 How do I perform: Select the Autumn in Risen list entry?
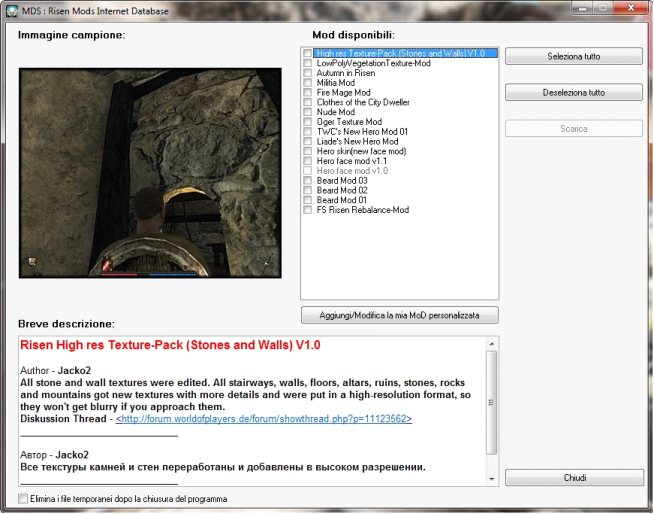coord(346,73)
